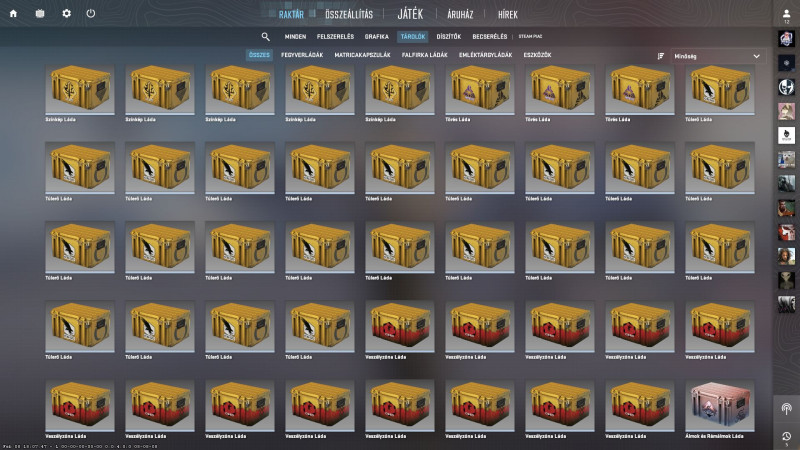Click the alien face friend avatar
This screenshot has height=450, width=800.
click(x=786, y=280)
